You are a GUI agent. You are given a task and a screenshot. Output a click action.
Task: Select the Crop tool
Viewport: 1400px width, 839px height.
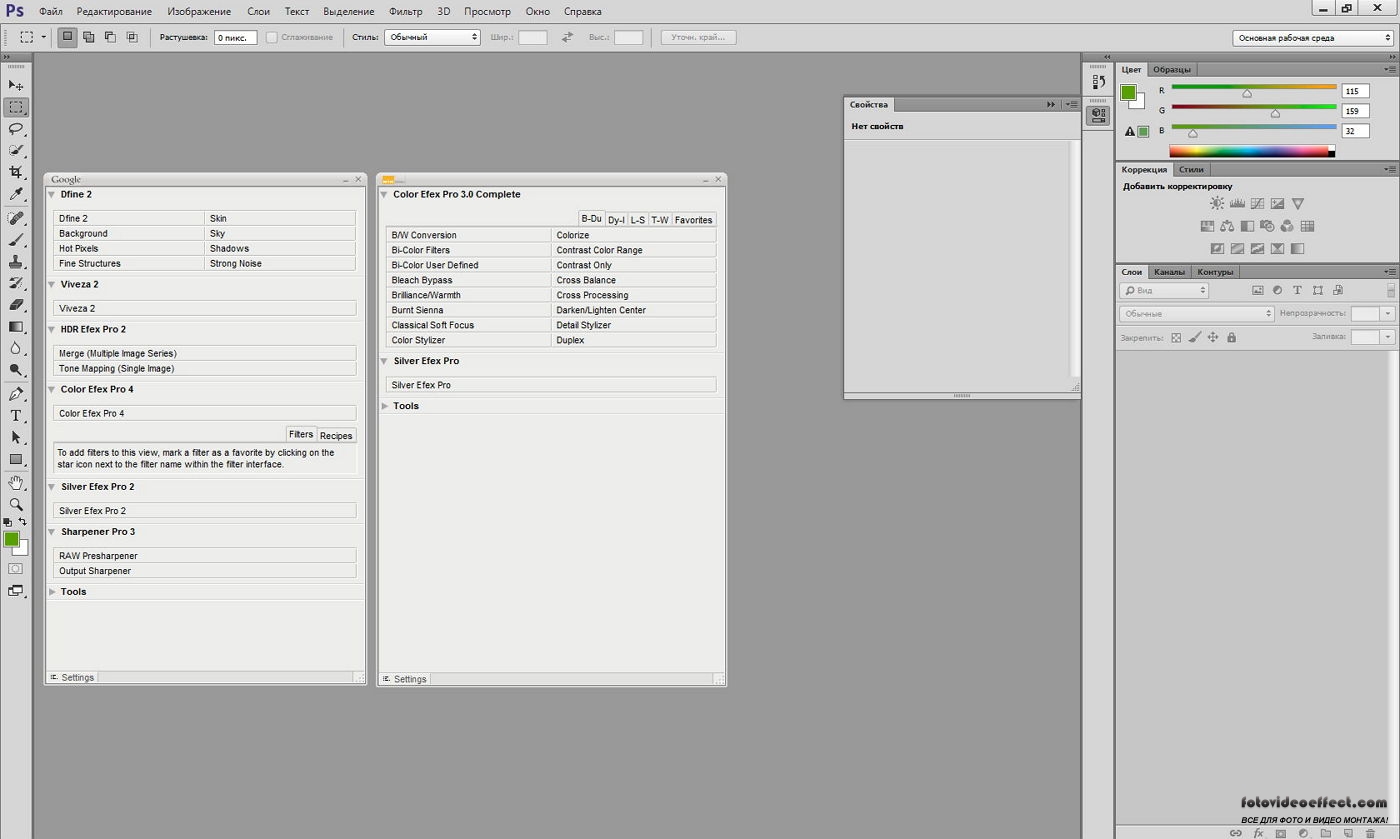click(x=16, y=173)
